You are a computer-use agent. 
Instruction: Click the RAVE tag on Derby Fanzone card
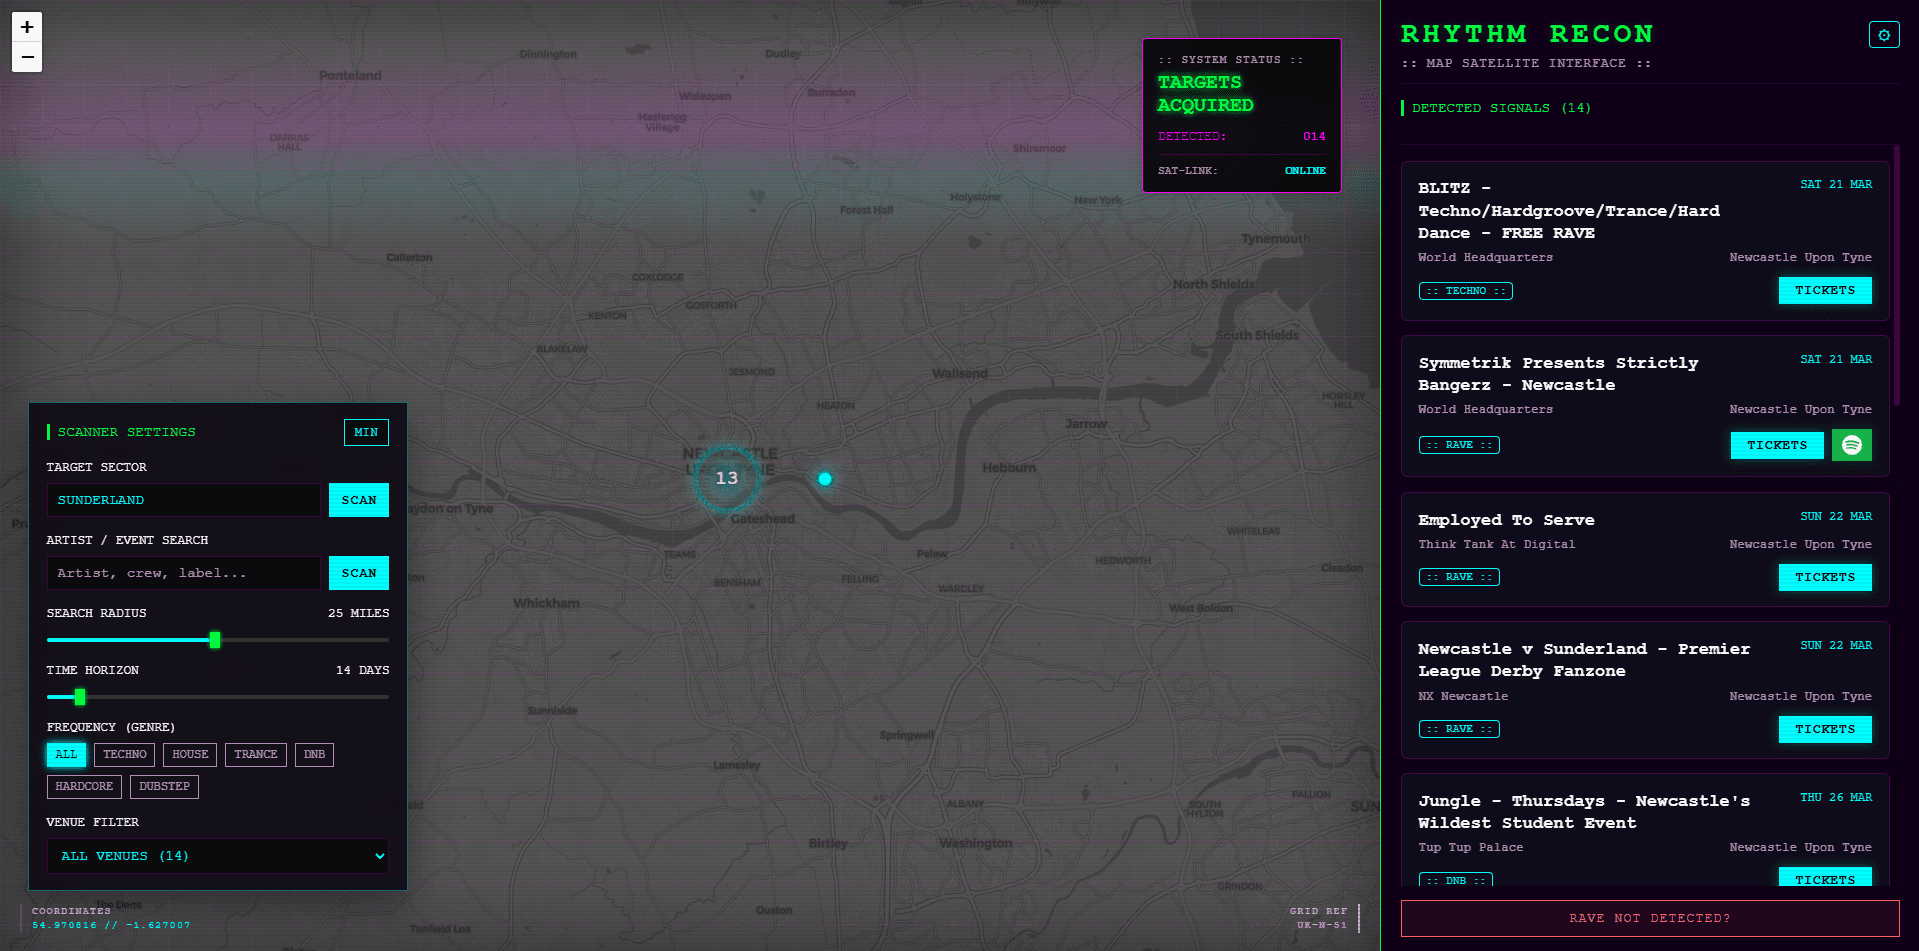coord(1459,729)
